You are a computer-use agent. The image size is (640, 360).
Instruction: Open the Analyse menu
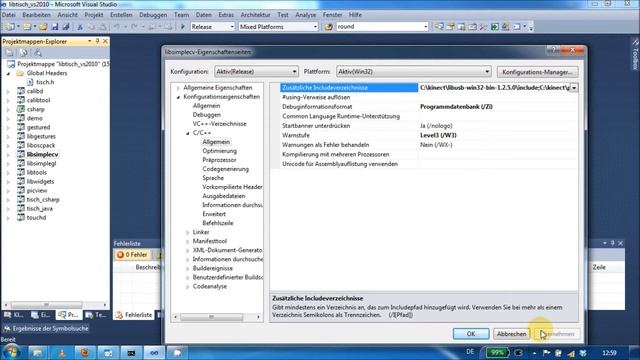point(306,15)
